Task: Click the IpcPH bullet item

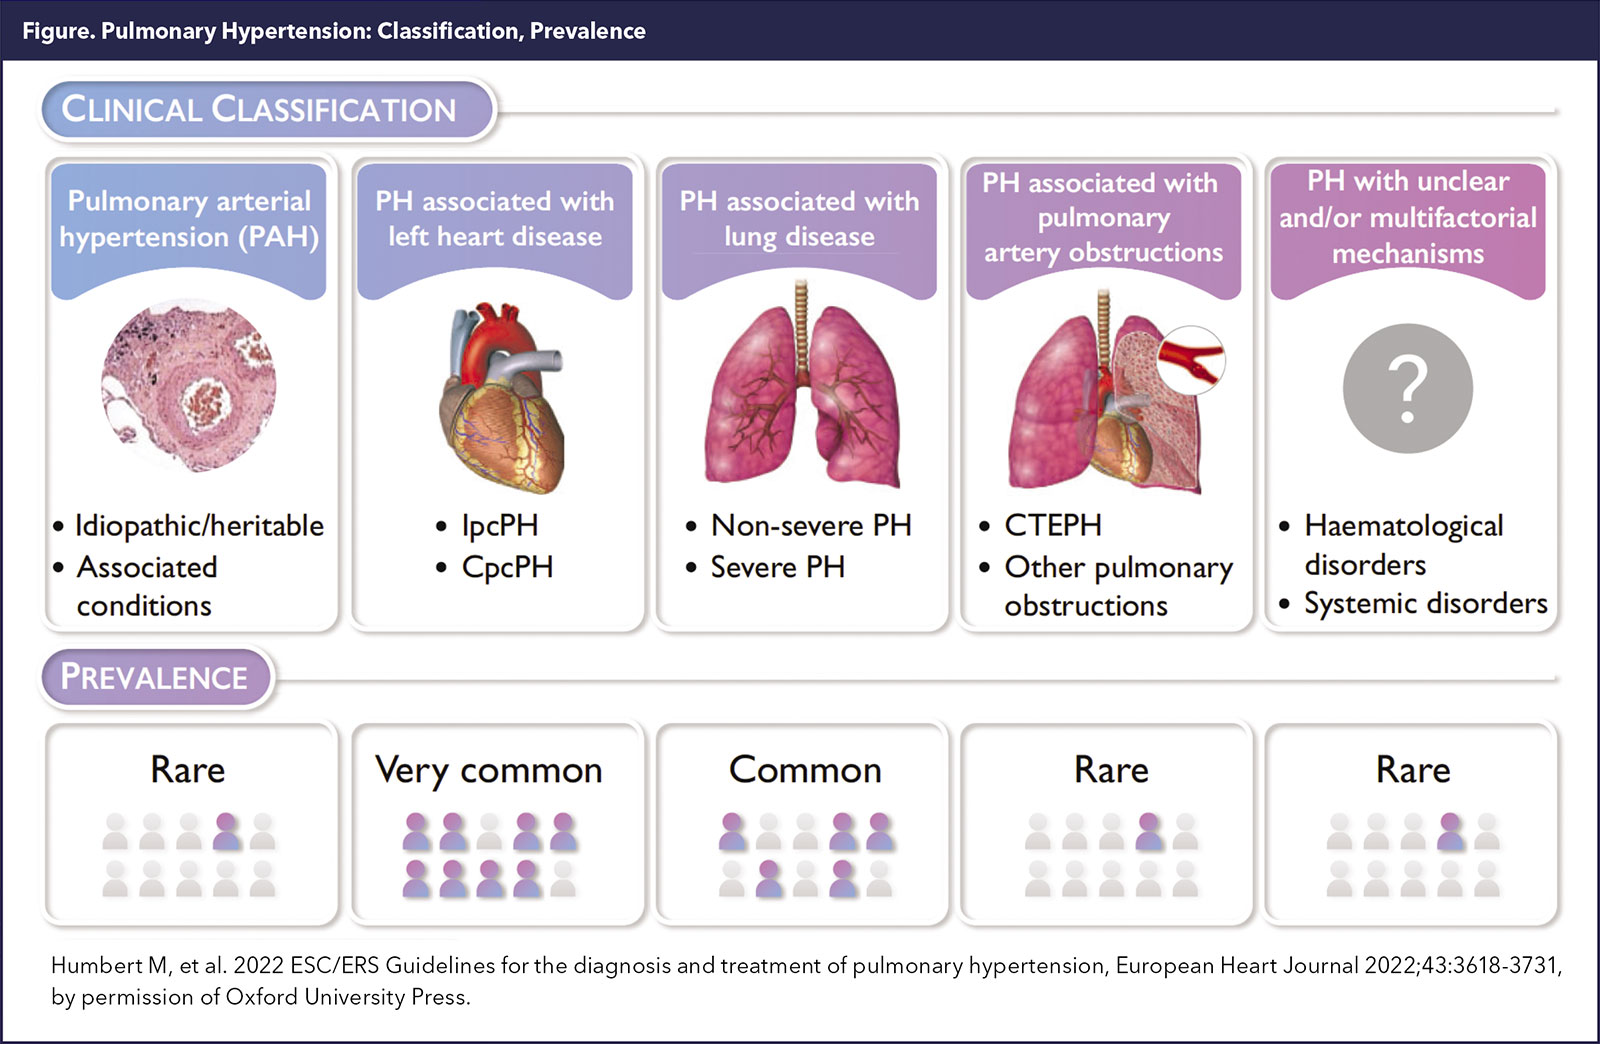Action: 500,525
